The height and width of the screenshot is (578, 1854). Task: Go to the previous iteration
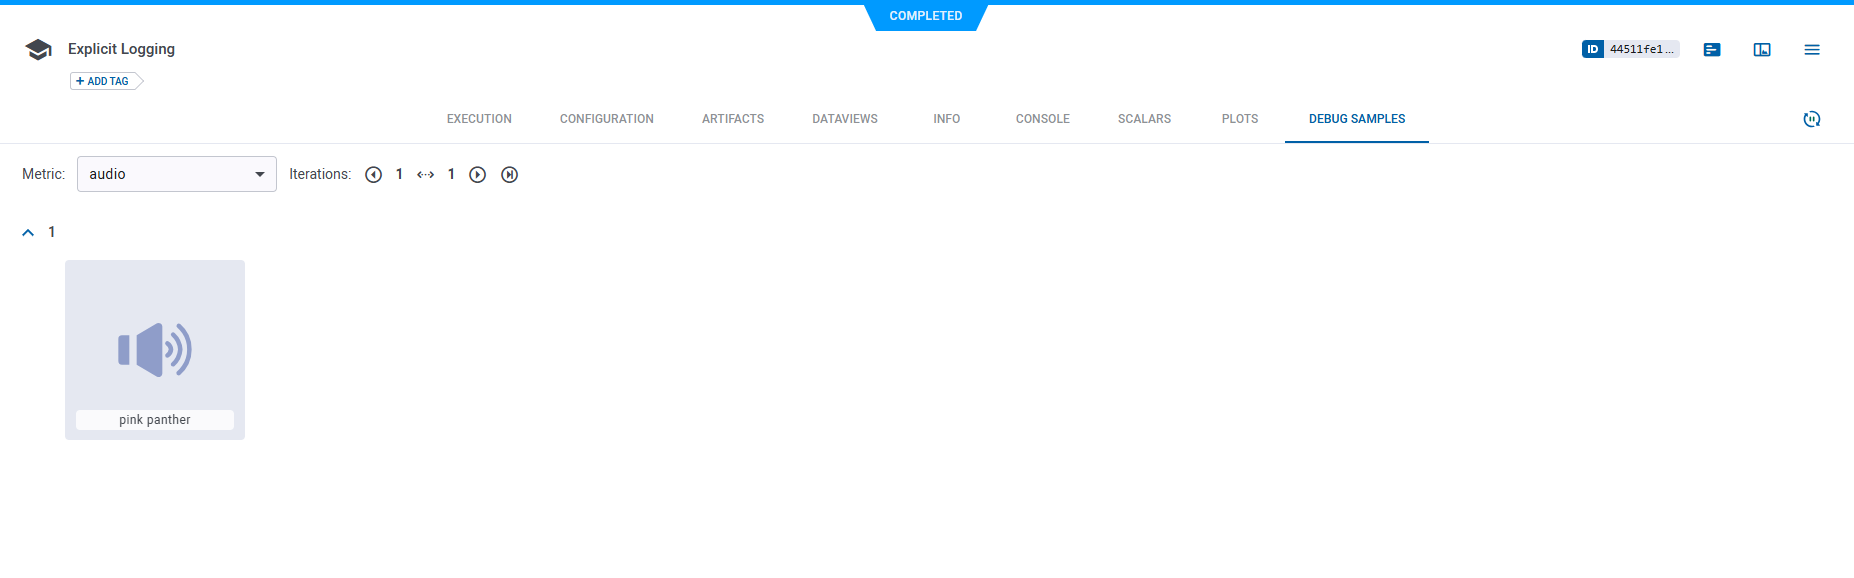click(x=374, y=175)
